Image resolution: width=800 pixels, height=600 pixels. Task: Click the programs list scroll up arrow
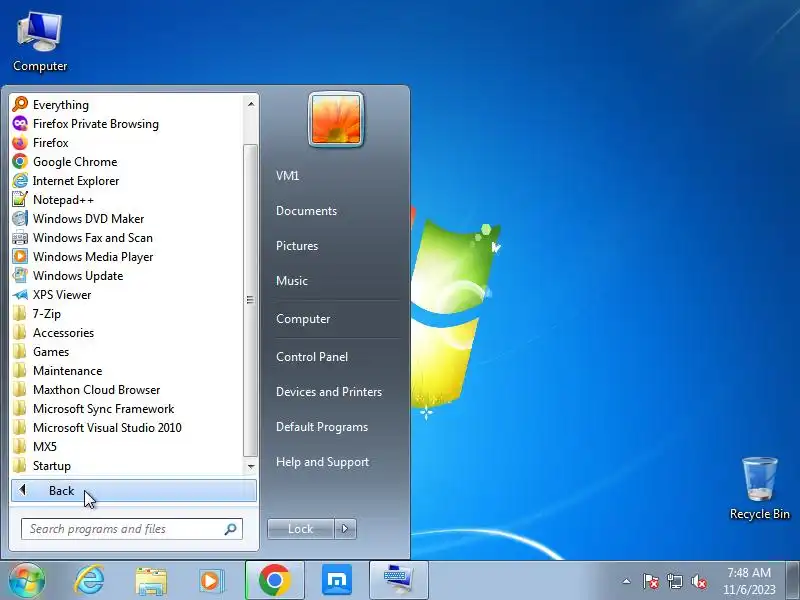click(251, 104)
